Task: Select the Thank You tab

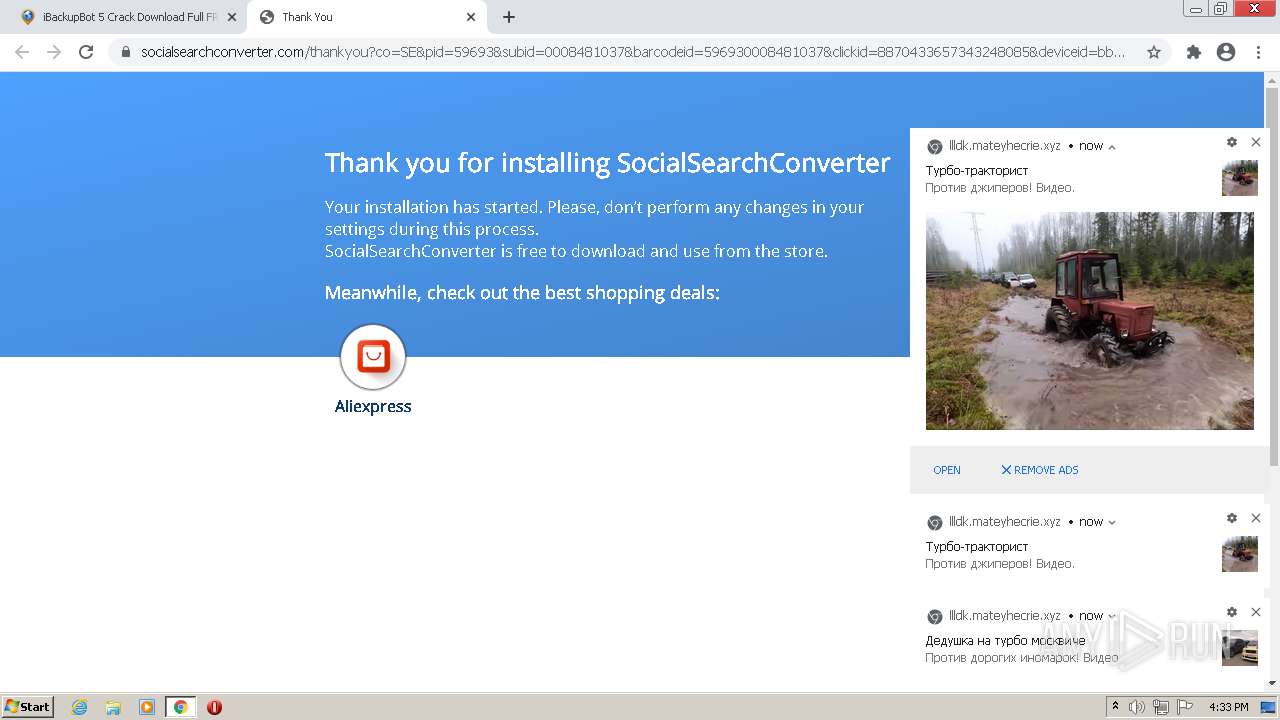Action: (x=367, y=17)
